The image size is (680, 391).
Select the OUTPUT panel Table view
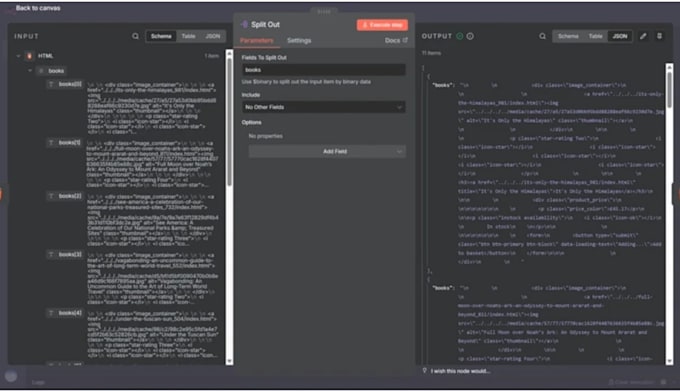pyautogui.click(x=595, y=36)
